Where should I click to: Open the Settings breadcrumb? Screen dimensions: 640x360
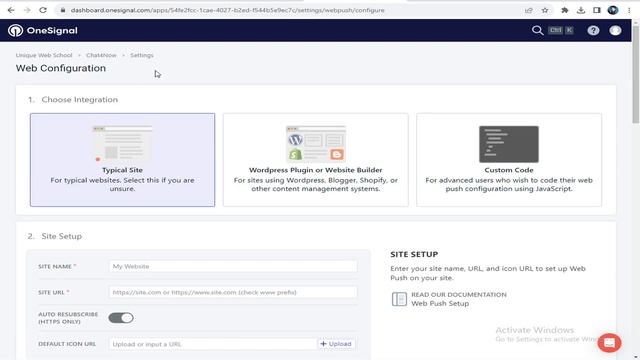pyautogui.click(x=142, y=55)
